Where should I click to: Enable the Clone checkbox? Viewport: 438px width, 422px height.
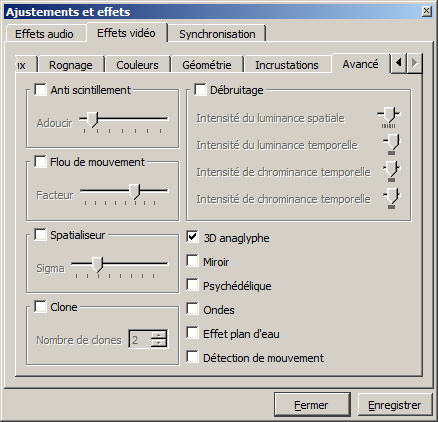click(x=40, y=307)
